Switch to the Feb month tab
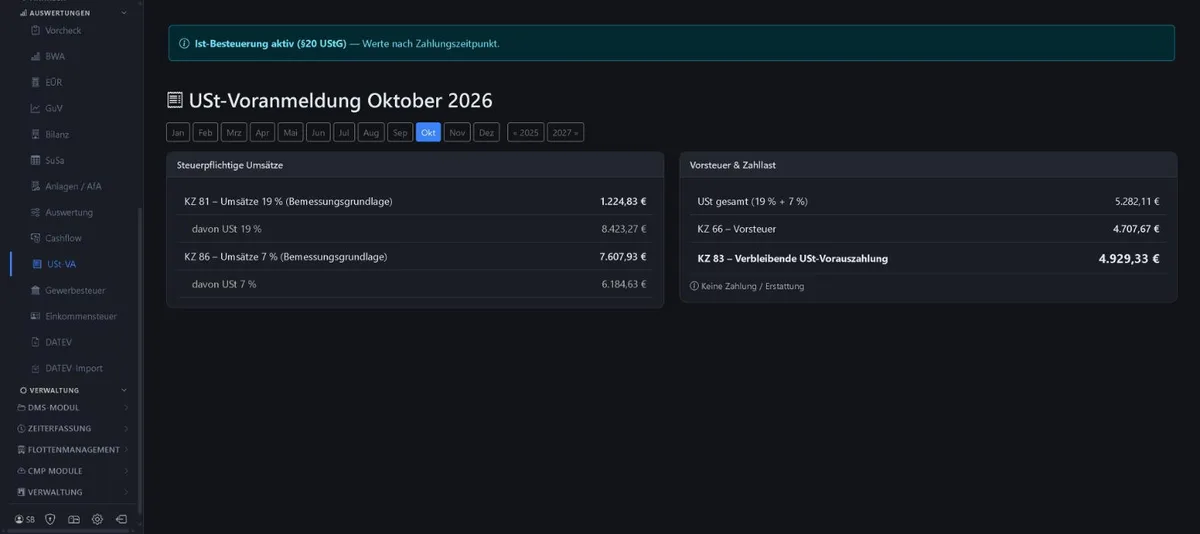Screen dimensions: 1200x534 (x=205, y=132)
